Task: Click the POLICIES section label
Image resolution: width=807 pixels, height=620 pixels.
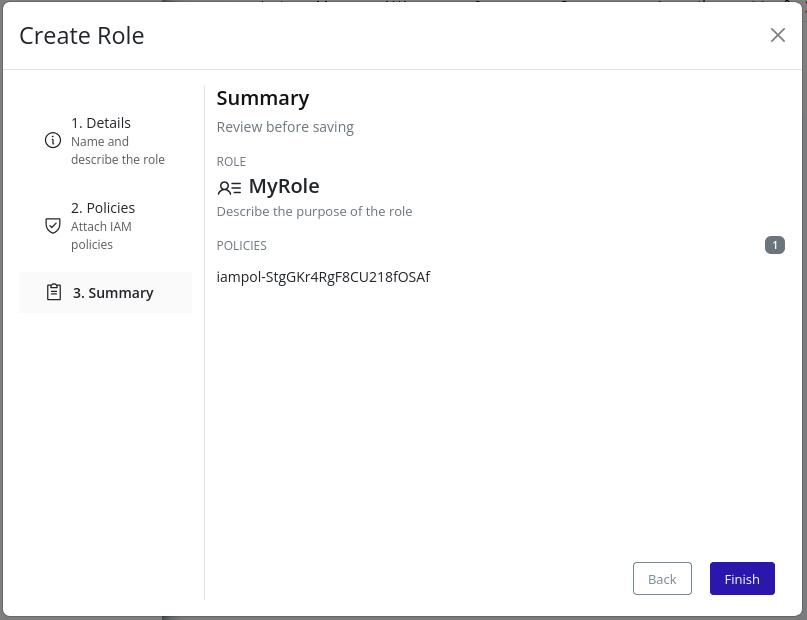Action: [x=241, y=245]
